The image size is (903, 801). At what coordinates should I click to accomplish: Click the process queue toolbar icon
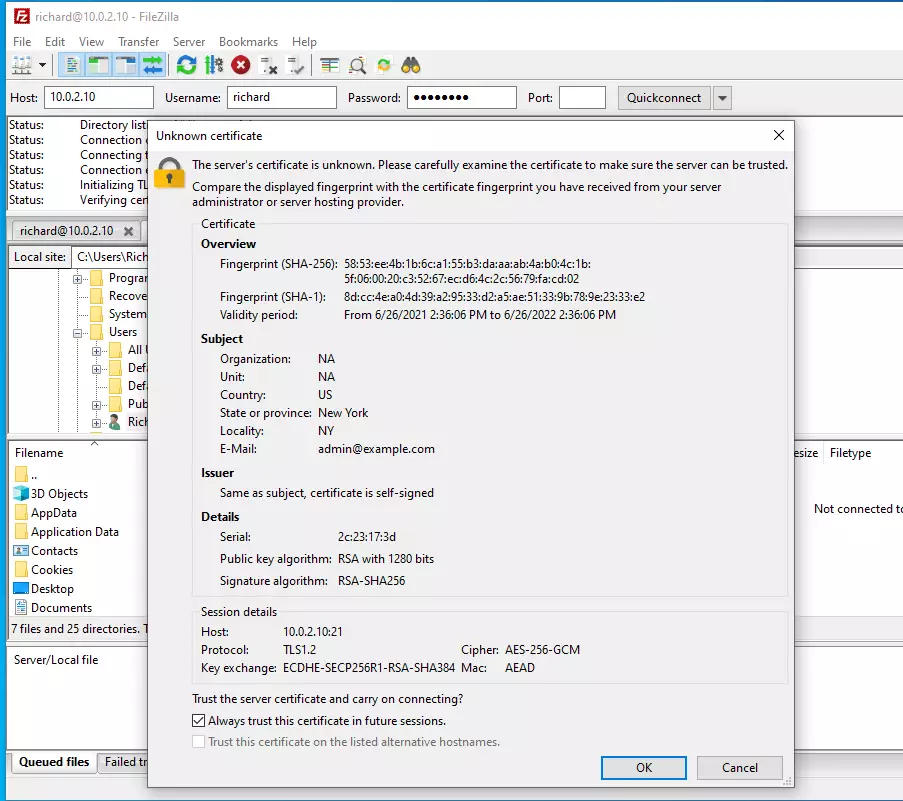click(x=214, y=66)
